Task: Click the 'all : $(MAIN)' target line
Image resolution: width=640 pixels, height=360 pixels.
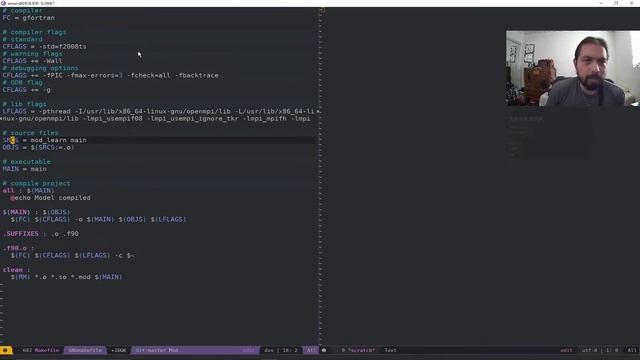Action: pyautogui.click(x=28, y=191)
